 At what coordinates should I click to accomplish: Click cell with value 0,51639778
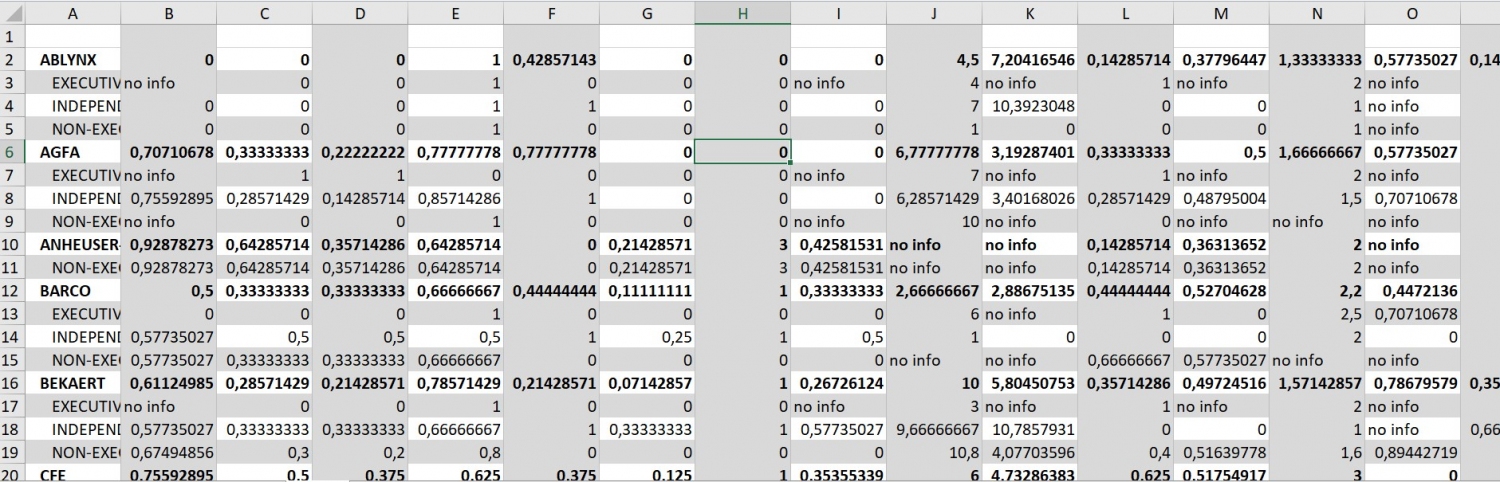click(1221, 451)
